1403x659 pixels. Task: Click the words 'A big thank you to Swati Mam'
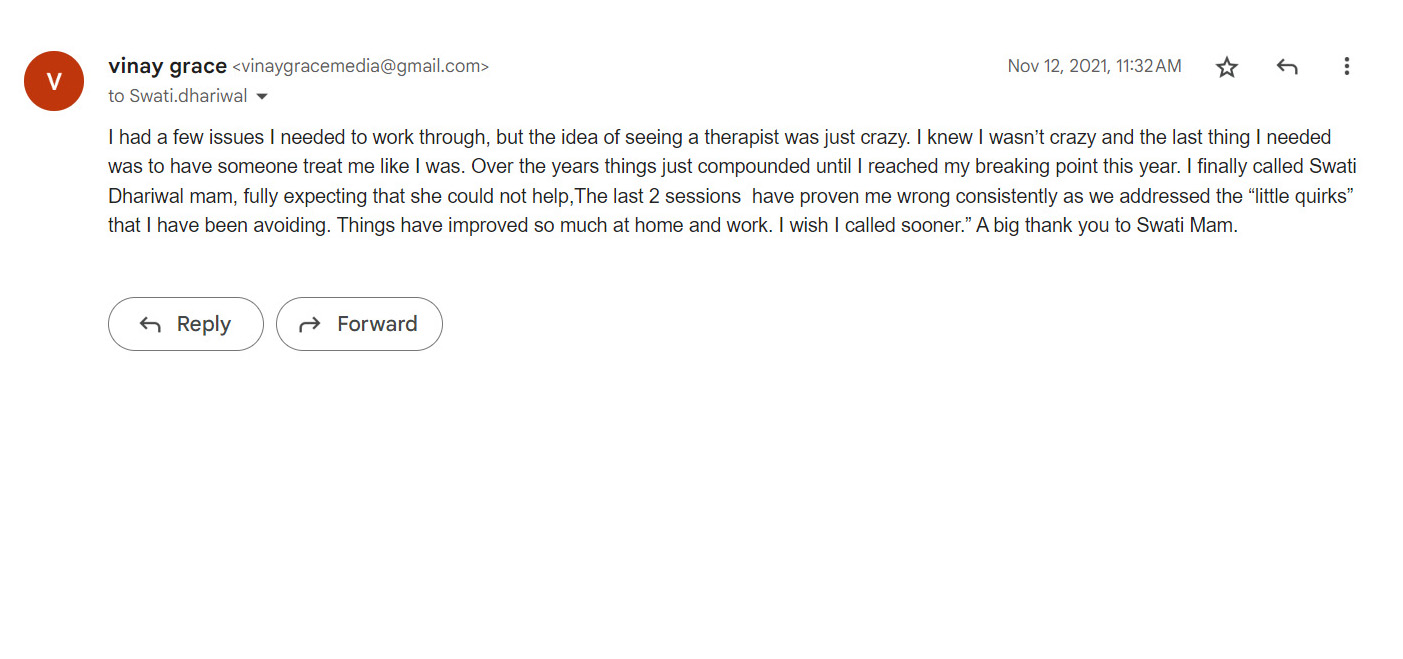[x=1107, y=226]
